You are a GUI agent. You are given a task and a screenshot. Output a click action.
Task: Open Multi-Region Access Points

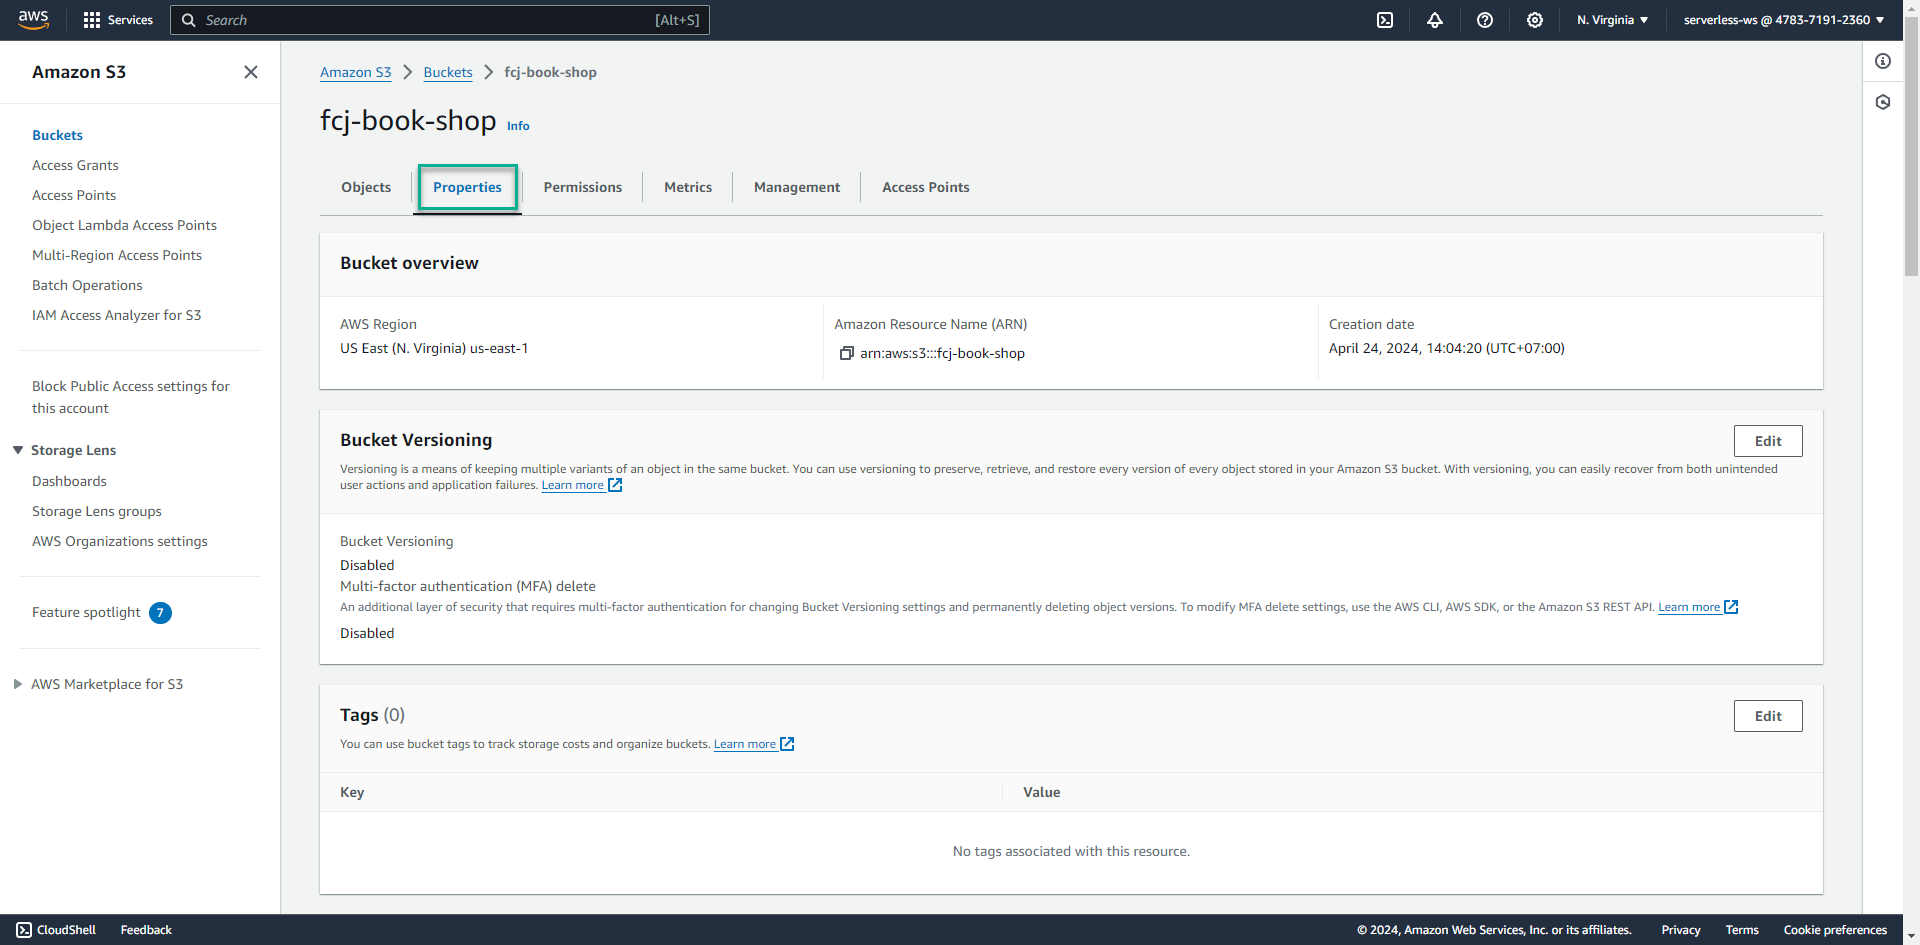(117, 255)
